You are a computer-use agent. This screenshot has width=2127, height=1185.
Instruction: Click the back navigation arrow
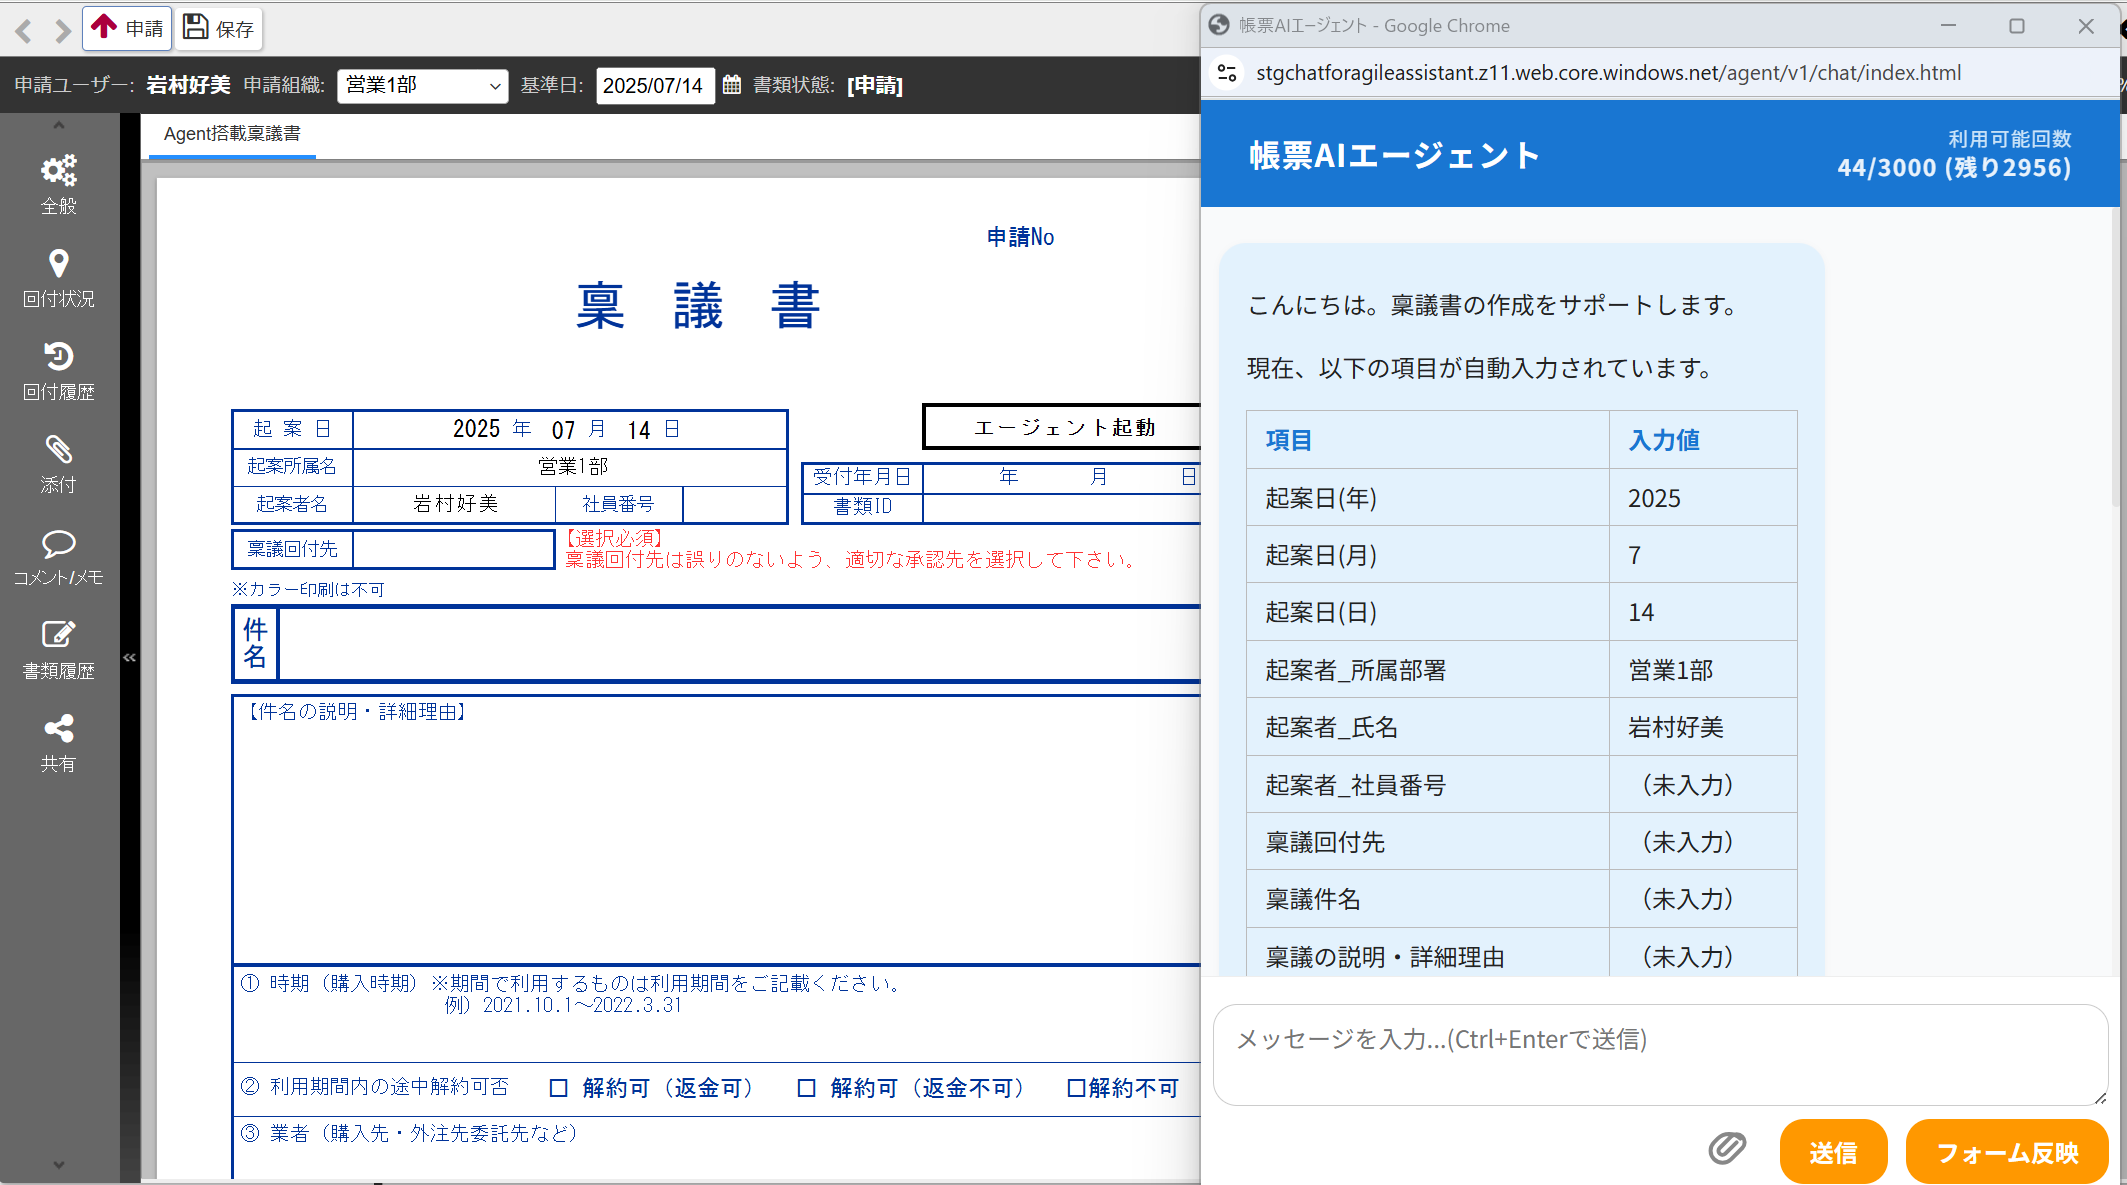pos(24,30)
